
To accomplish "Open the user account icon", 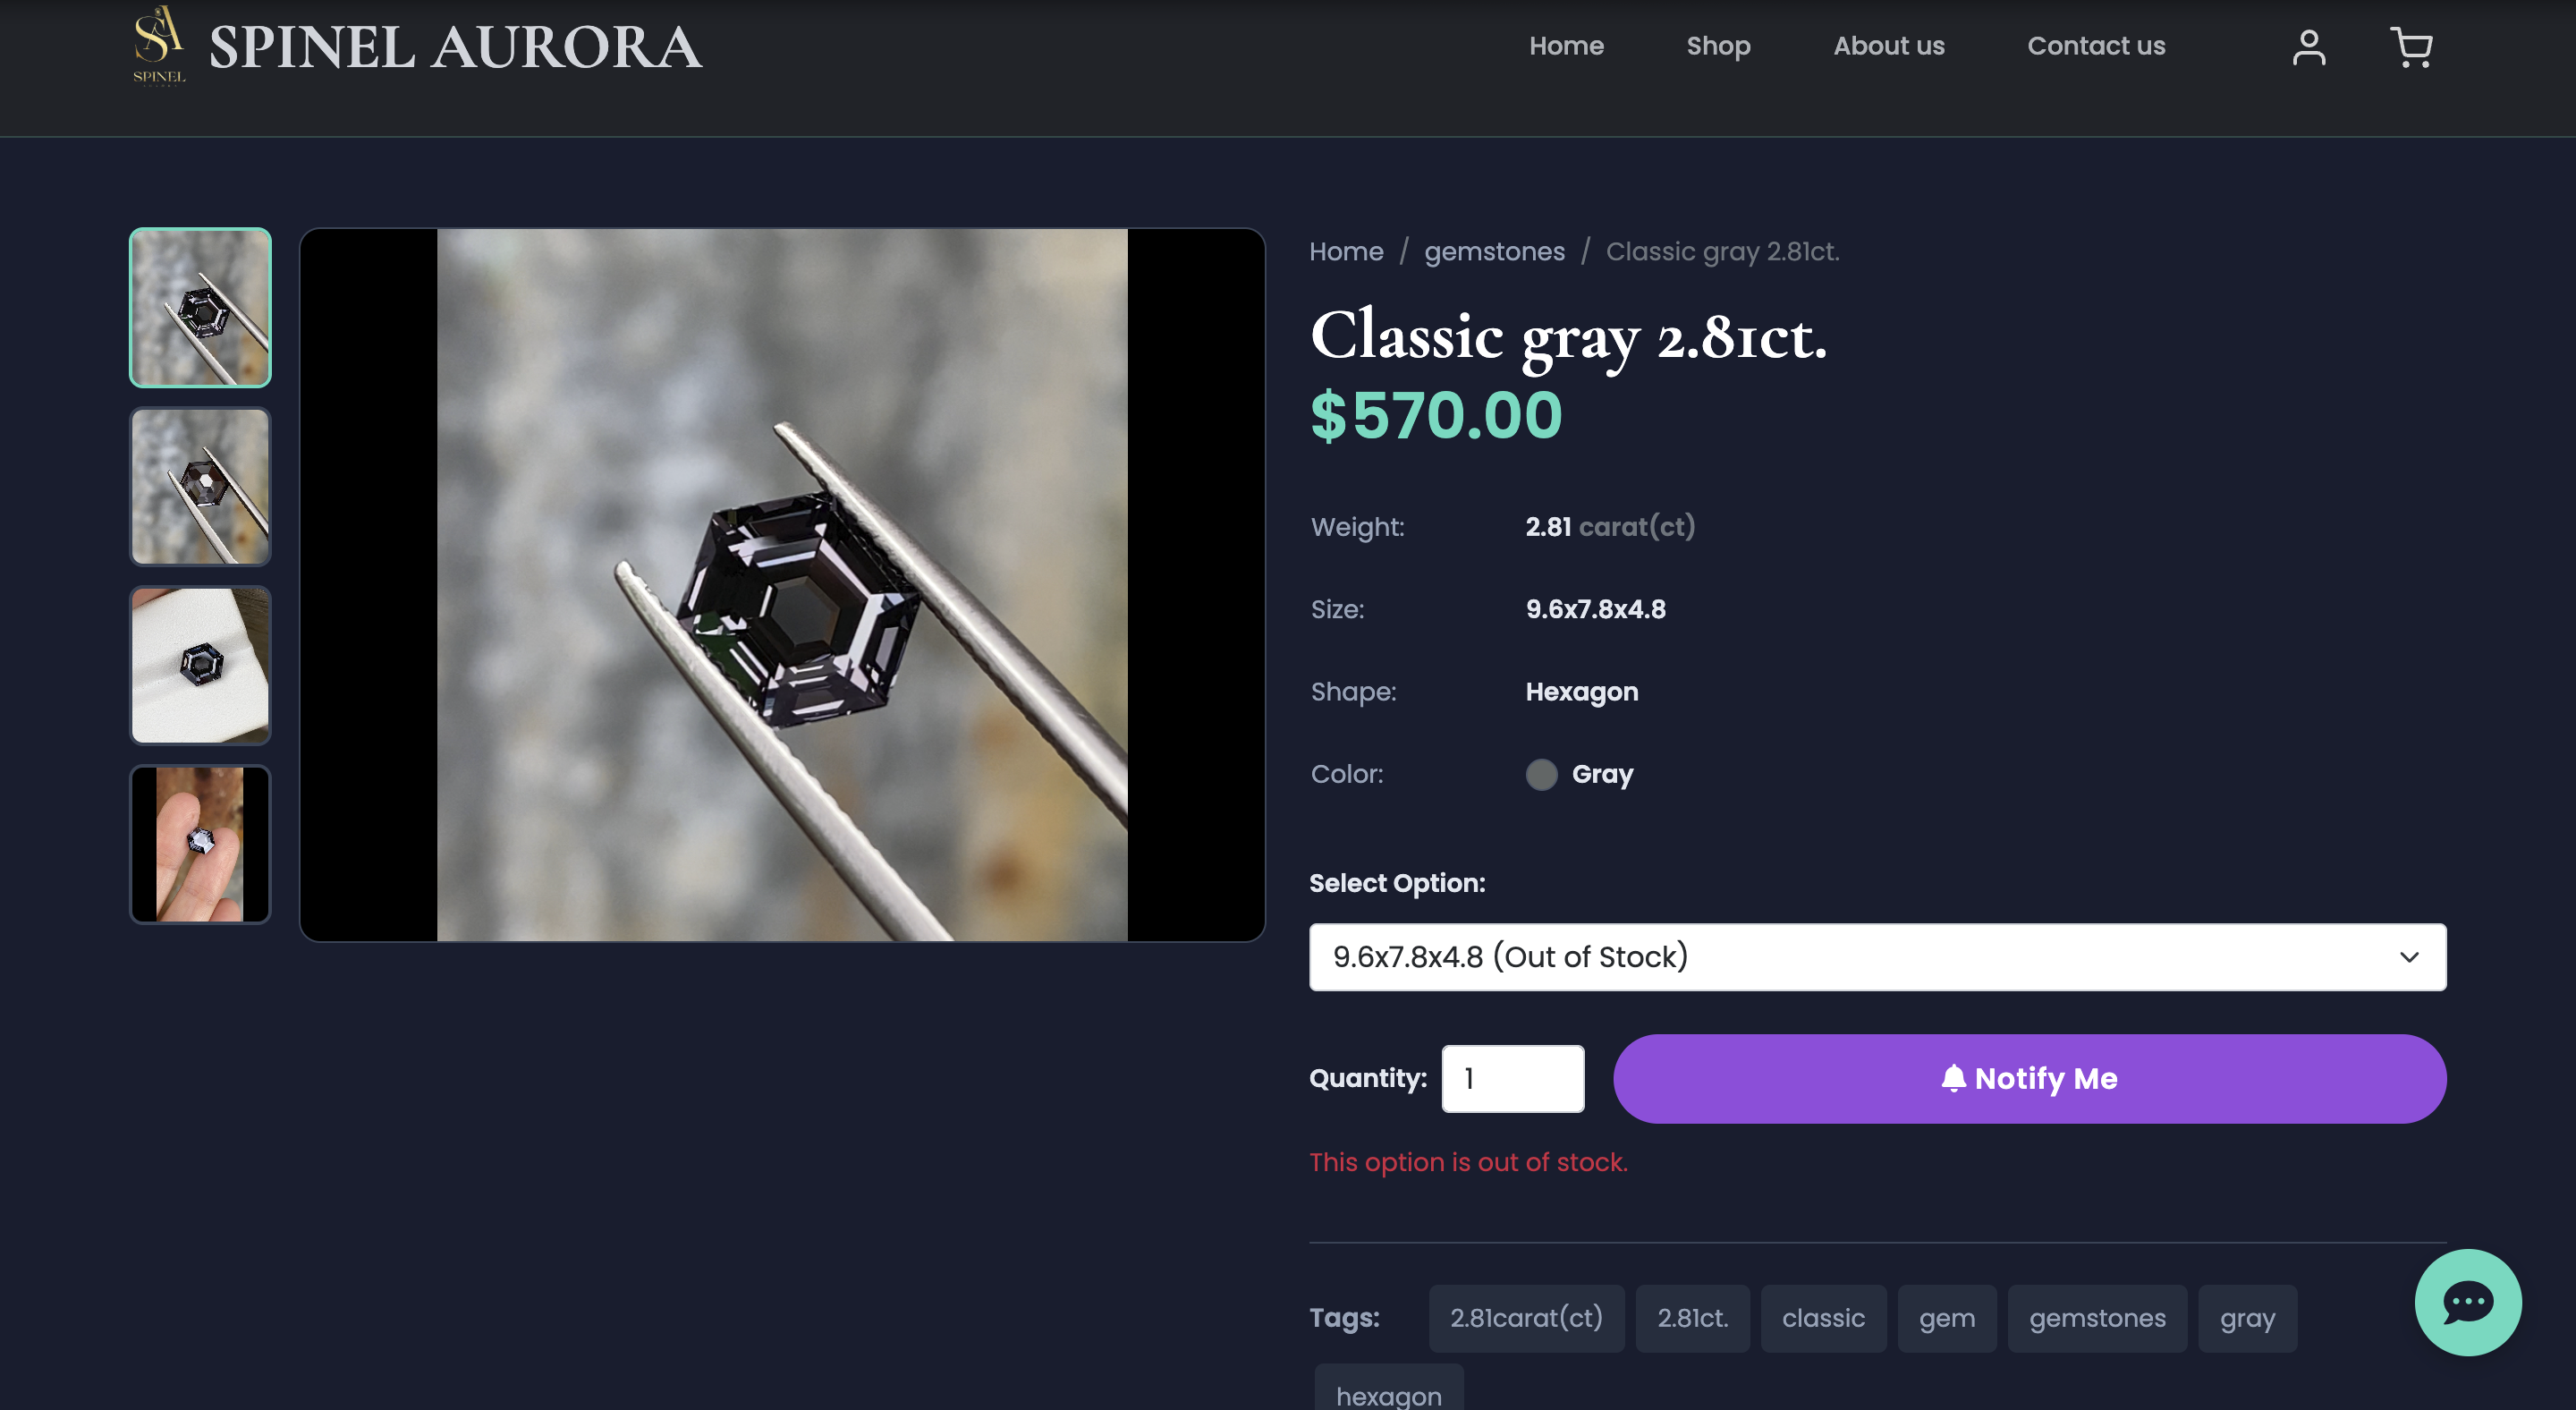I will tap(2308, 47).
